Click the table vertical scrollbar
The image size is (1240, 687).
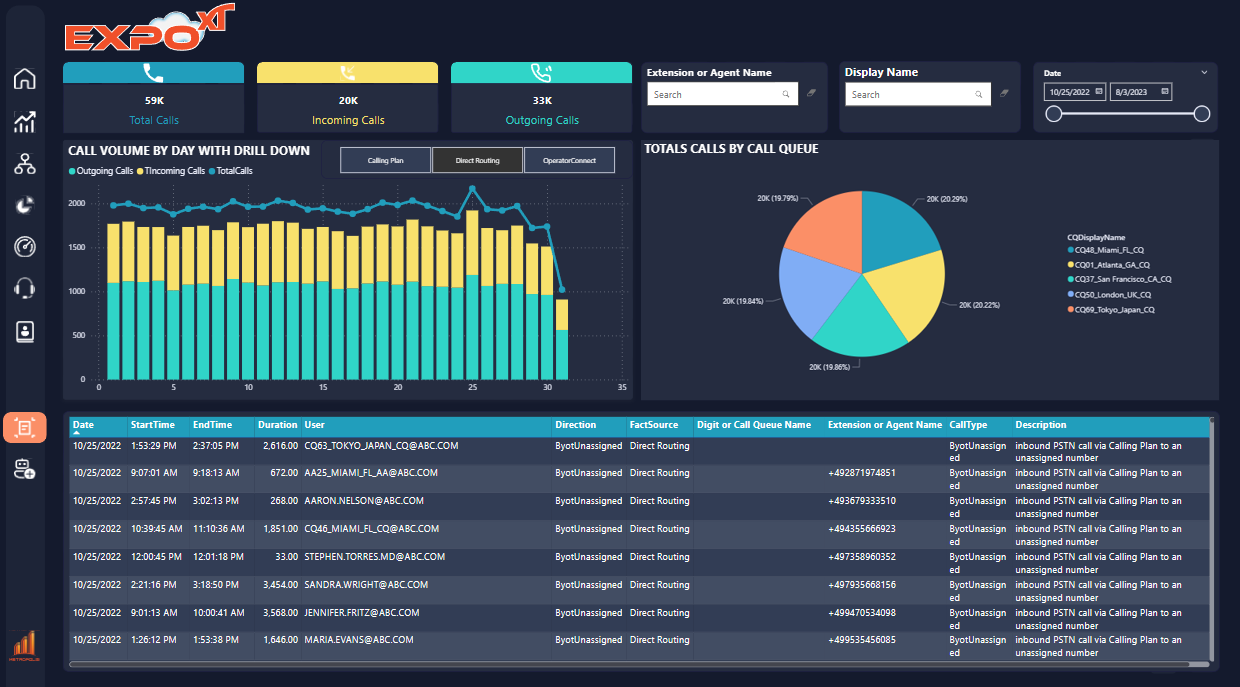pyautogui.click(x=1213, y=540)
